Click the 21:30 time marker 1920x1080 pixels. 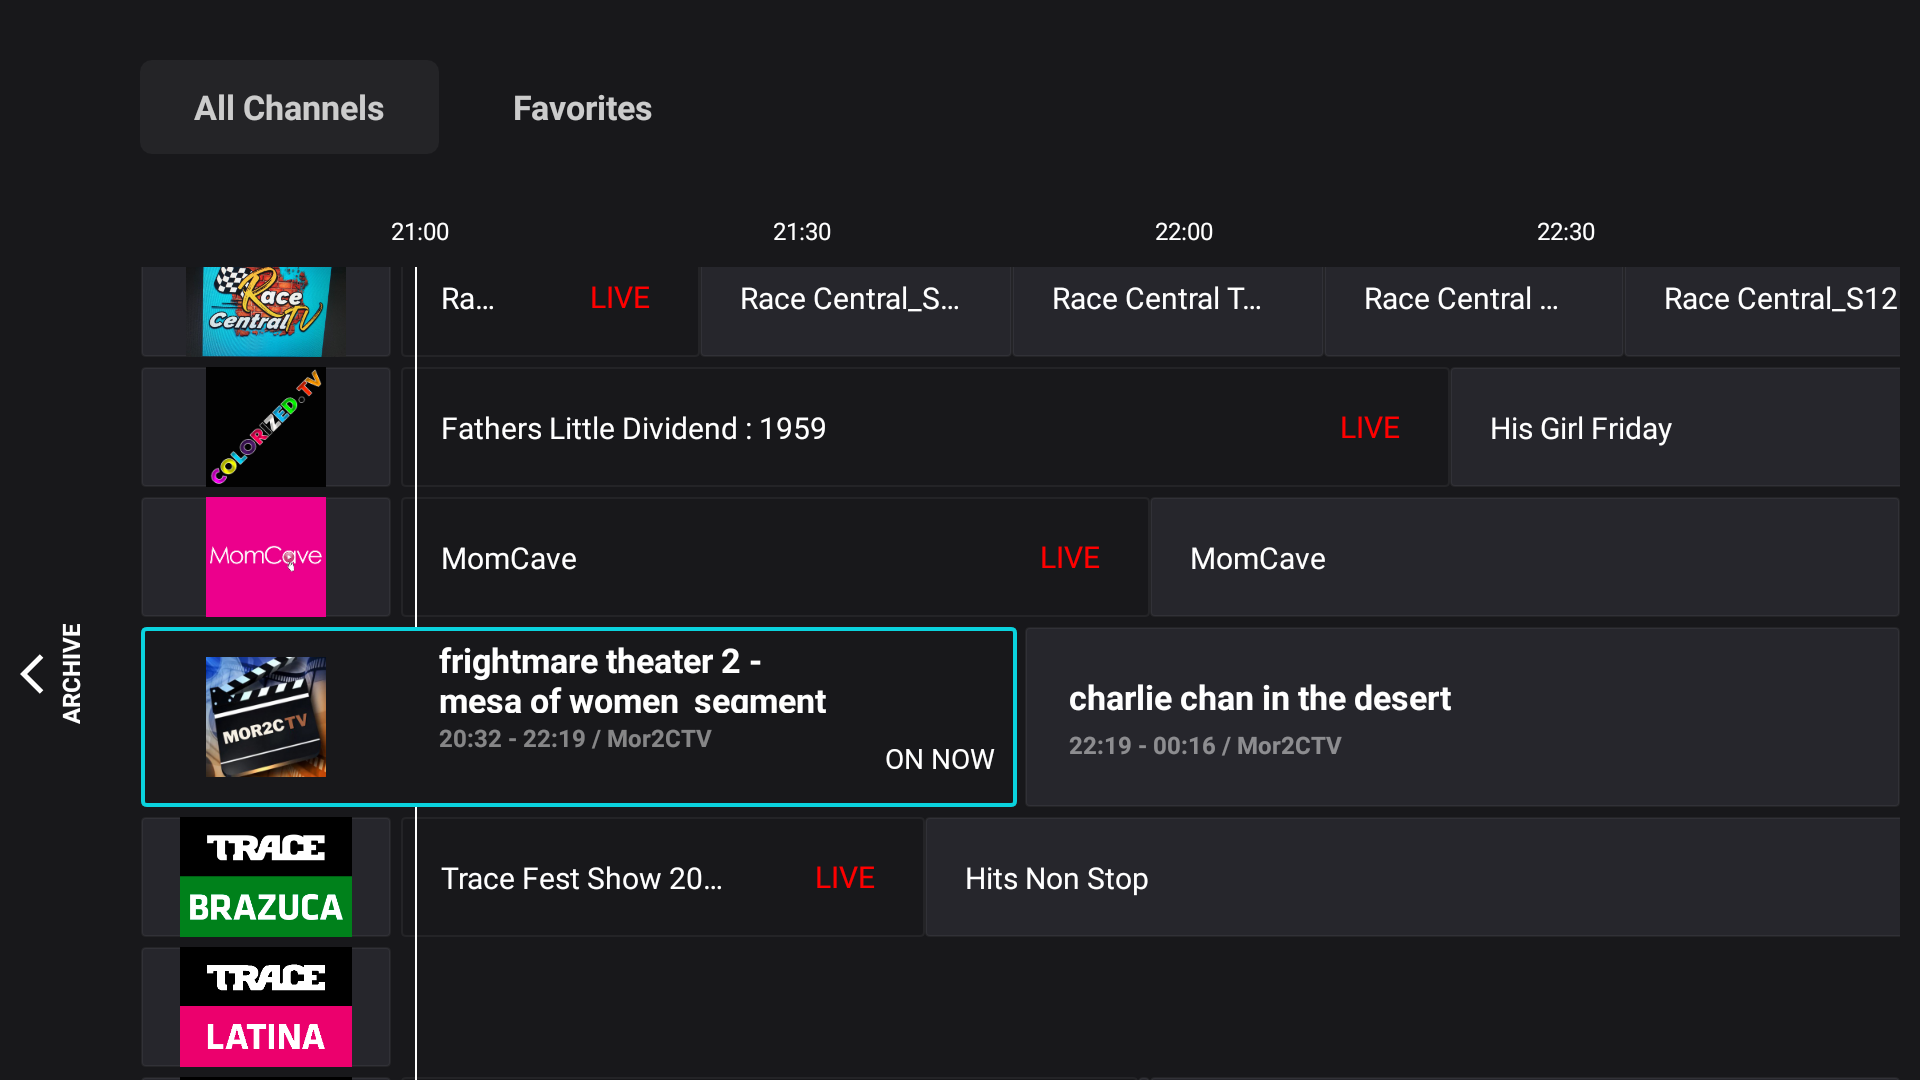tap(801, 232)
